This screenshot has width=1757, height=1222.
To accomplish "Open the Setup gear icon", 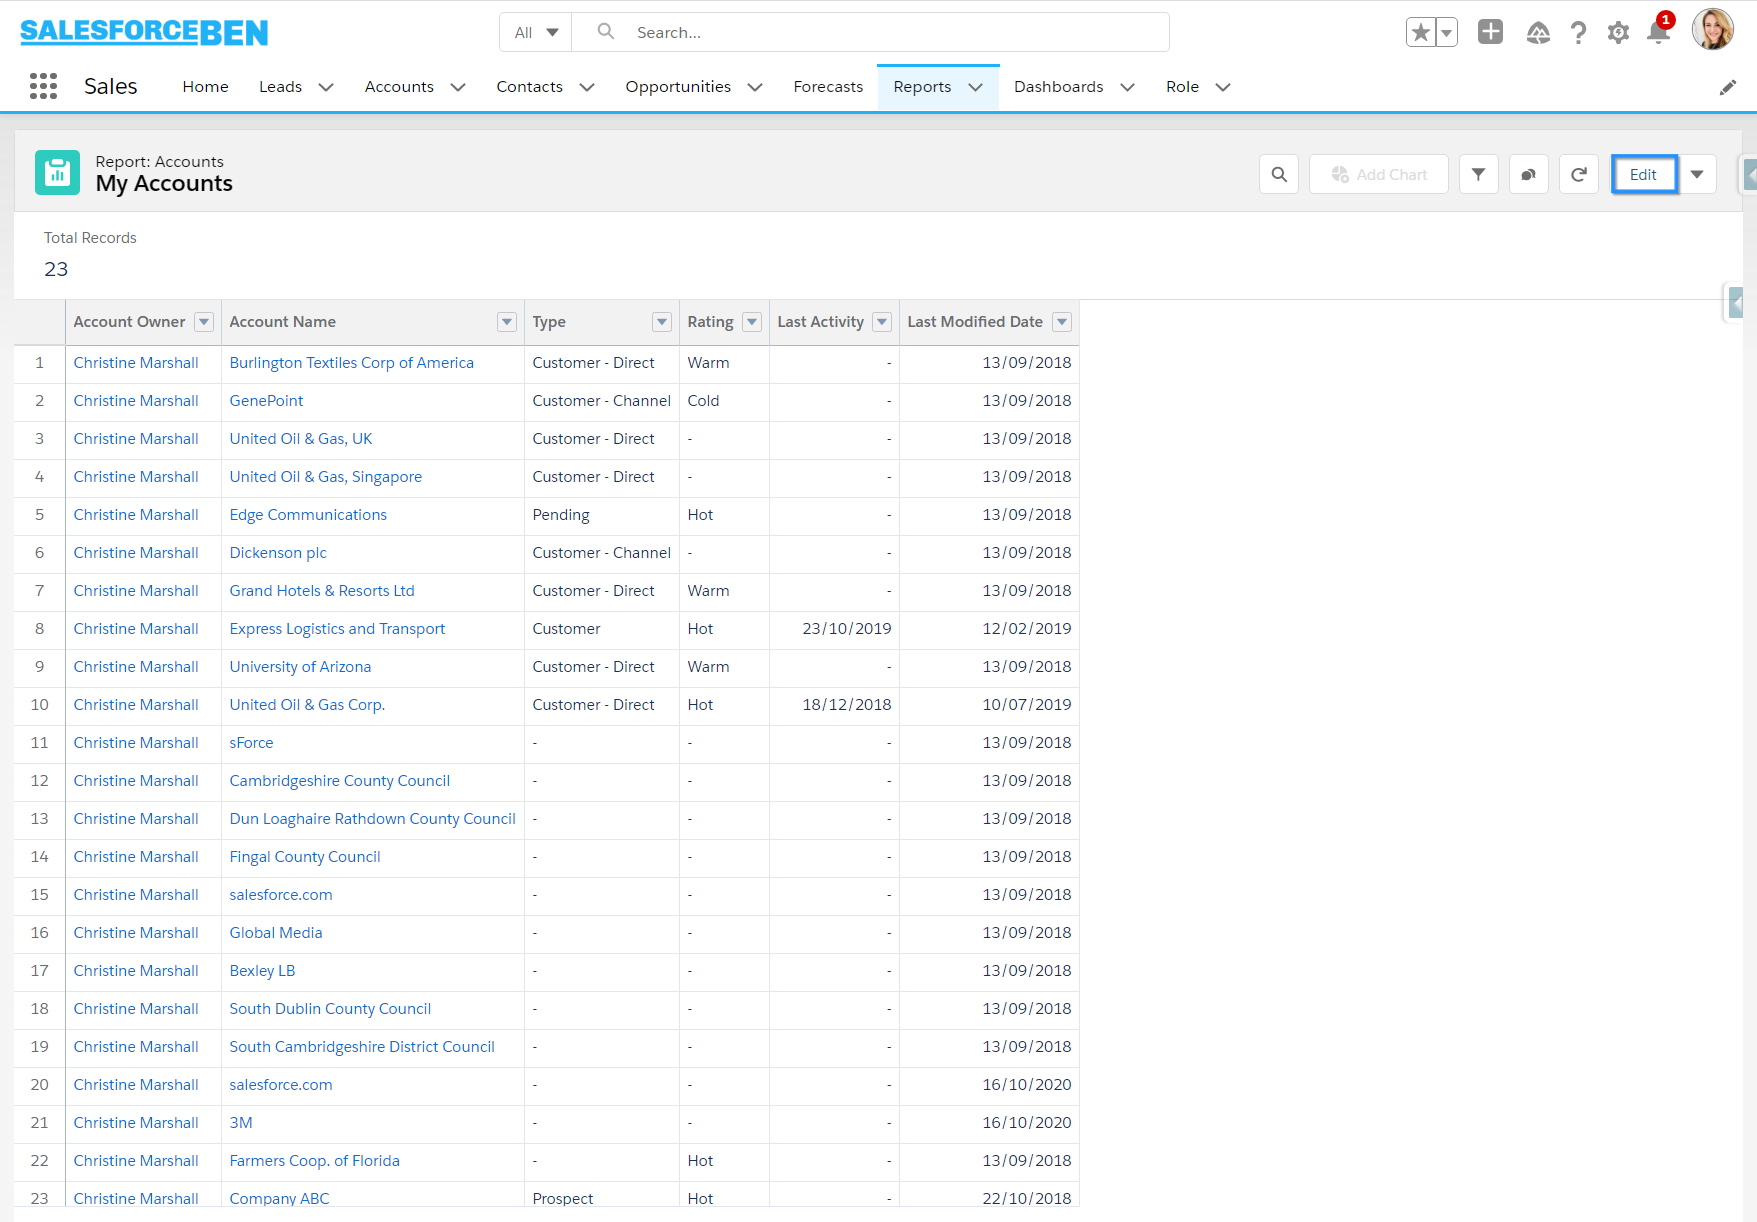I will point(1618,33).
